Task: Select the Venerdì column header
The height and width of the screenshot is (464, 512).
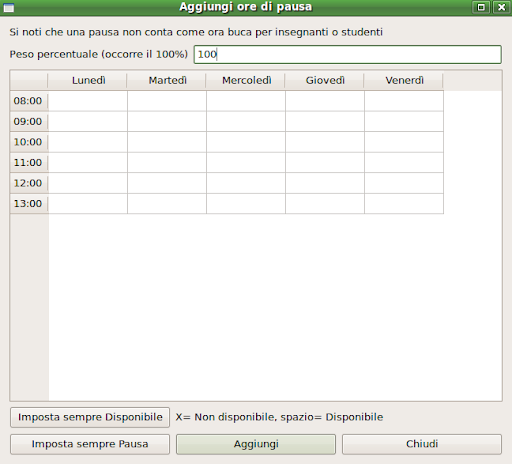Action: (x=404, y=80)
